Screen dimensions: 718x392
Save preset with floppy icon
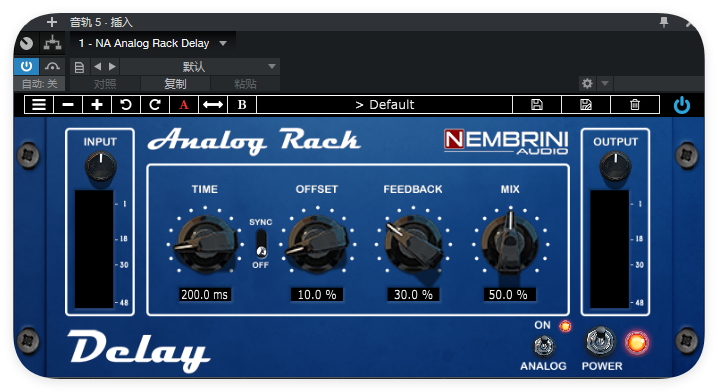click(x=537, y=104)
